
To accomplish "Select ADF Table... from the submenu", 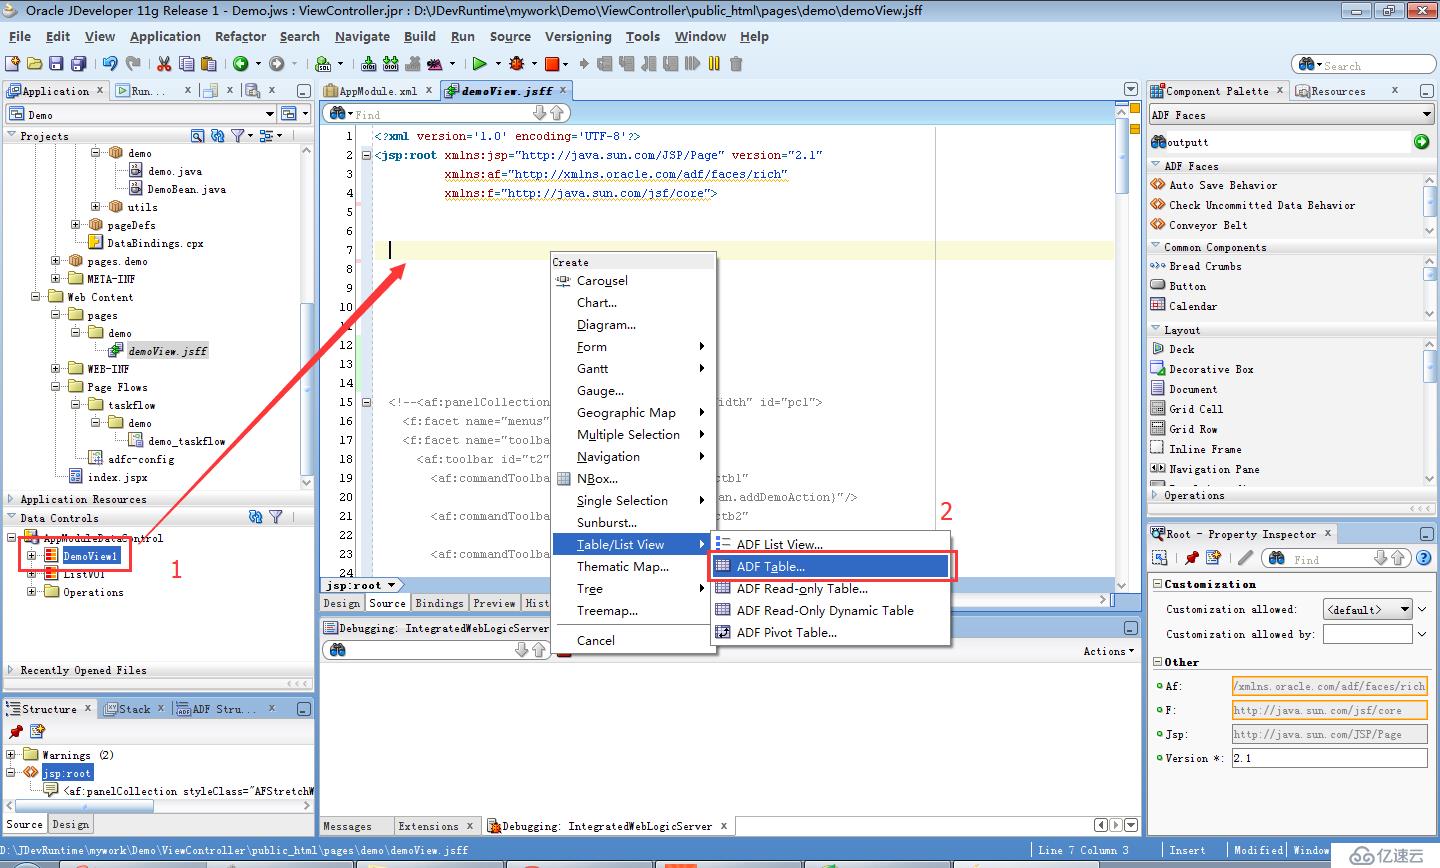I will click(x=830, y=566).
